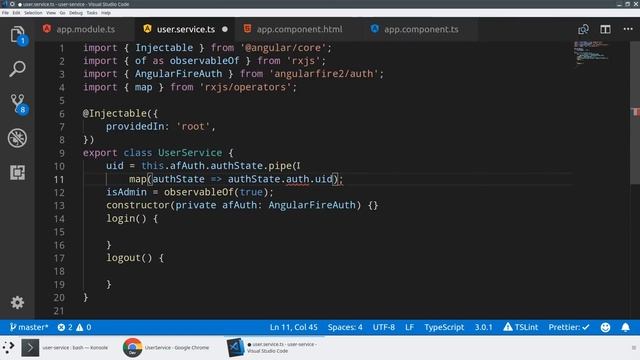Screen dimensions: 640x360
Task: Open the Extensions view in activity bar
Action: [17, 172]
